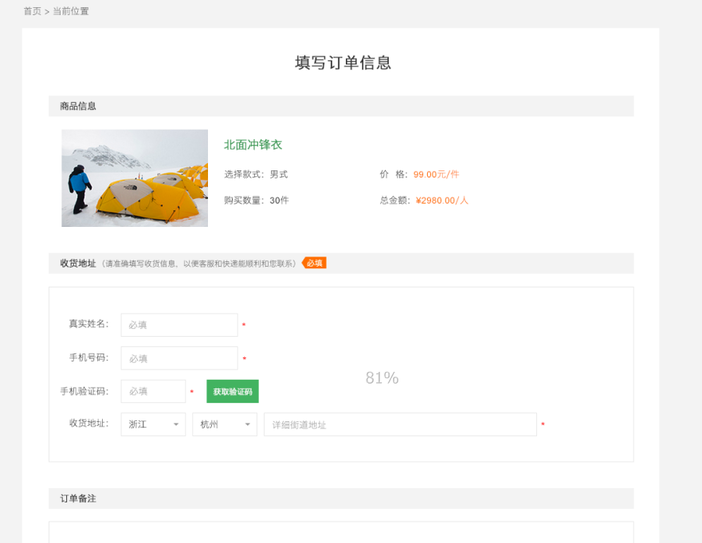Click the ¥2980.00/人 total amount

tap(442, 200)
